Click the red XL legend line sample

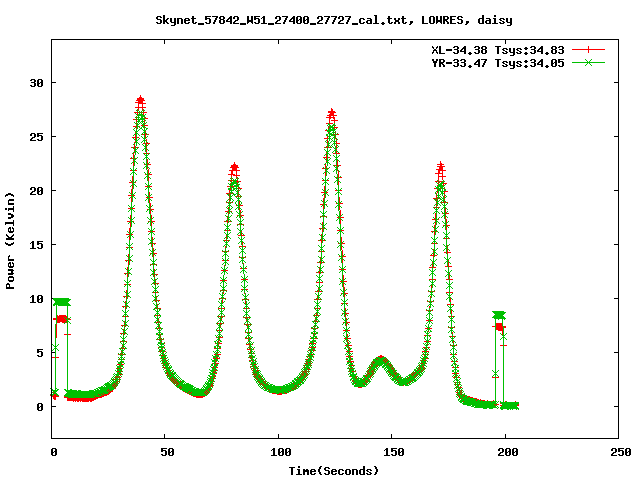tap(588, 50)
